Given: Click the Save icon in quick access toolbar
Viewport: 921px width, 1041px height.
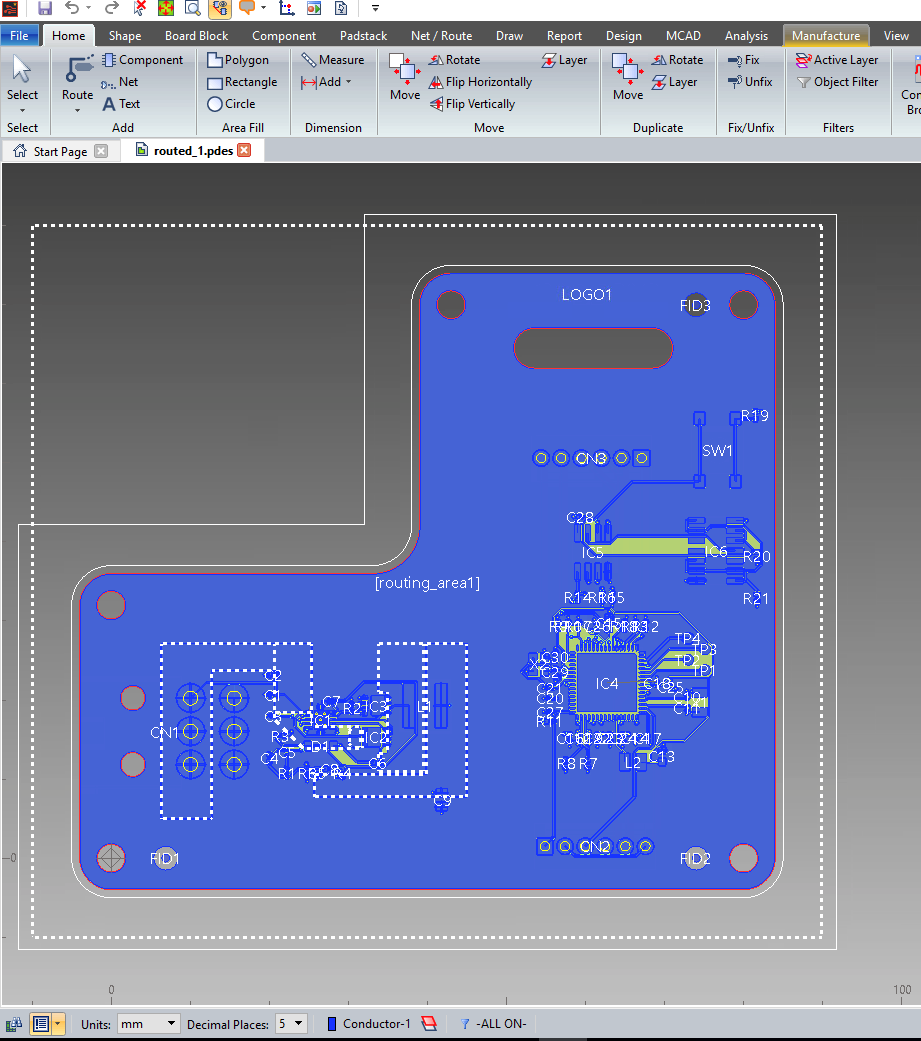Looking at the screenshot, I should pyautogui.click(x=45, y=8).
